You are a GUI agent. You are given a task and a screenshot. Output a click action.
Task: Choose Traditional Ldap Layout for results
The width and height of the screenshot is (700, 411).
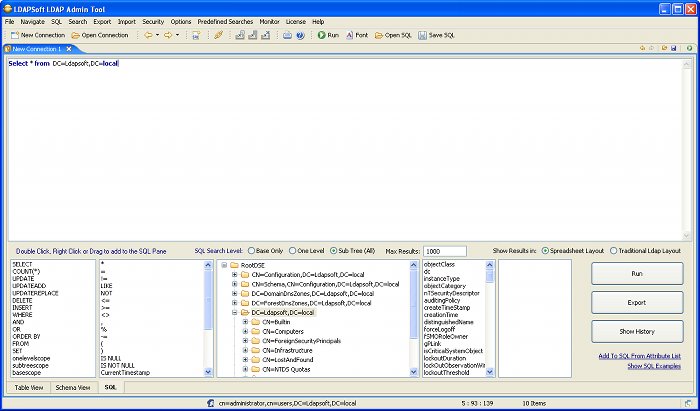click(612, 250)
